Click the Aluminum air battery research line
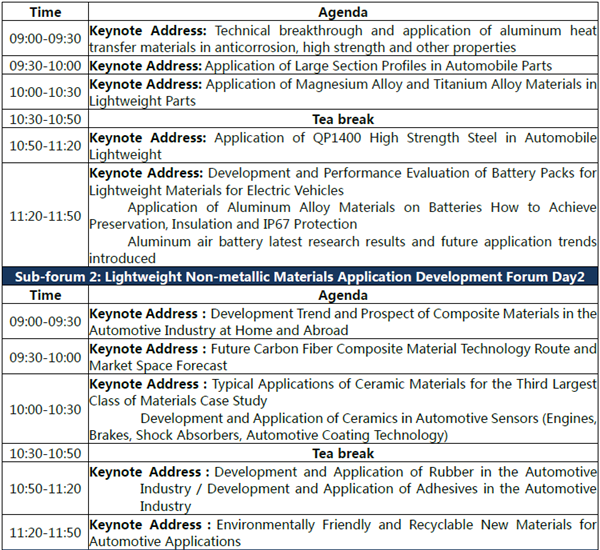The height and width of the screenshot is (550, 600). coord(362,242)
